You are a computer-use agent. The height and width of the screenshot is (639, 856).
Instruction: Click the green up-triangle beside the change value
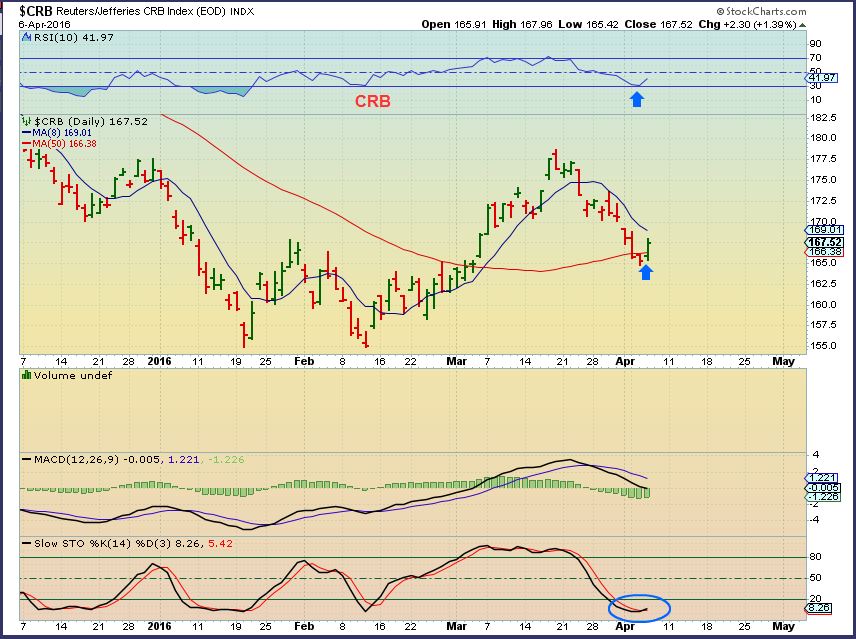coord(802,25)
